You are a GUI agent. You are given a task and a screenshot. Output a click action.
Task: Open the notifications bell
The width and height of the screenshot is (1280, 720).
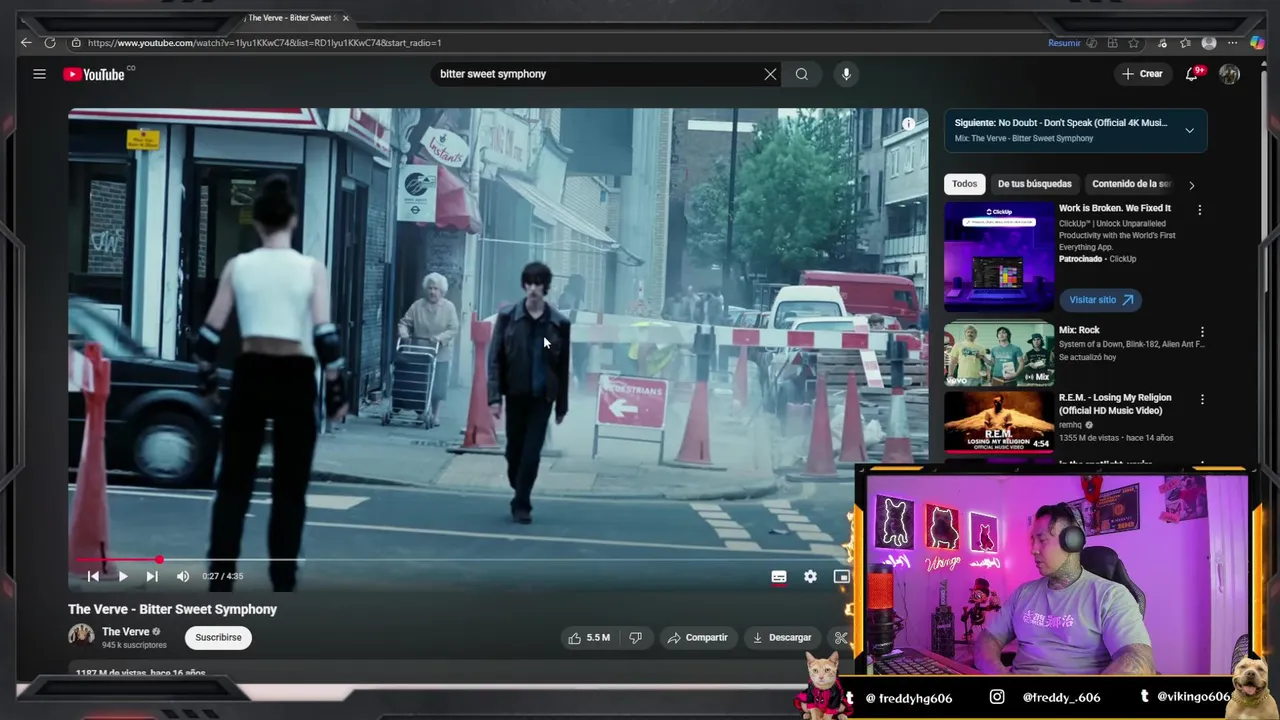click(1192, 74)
